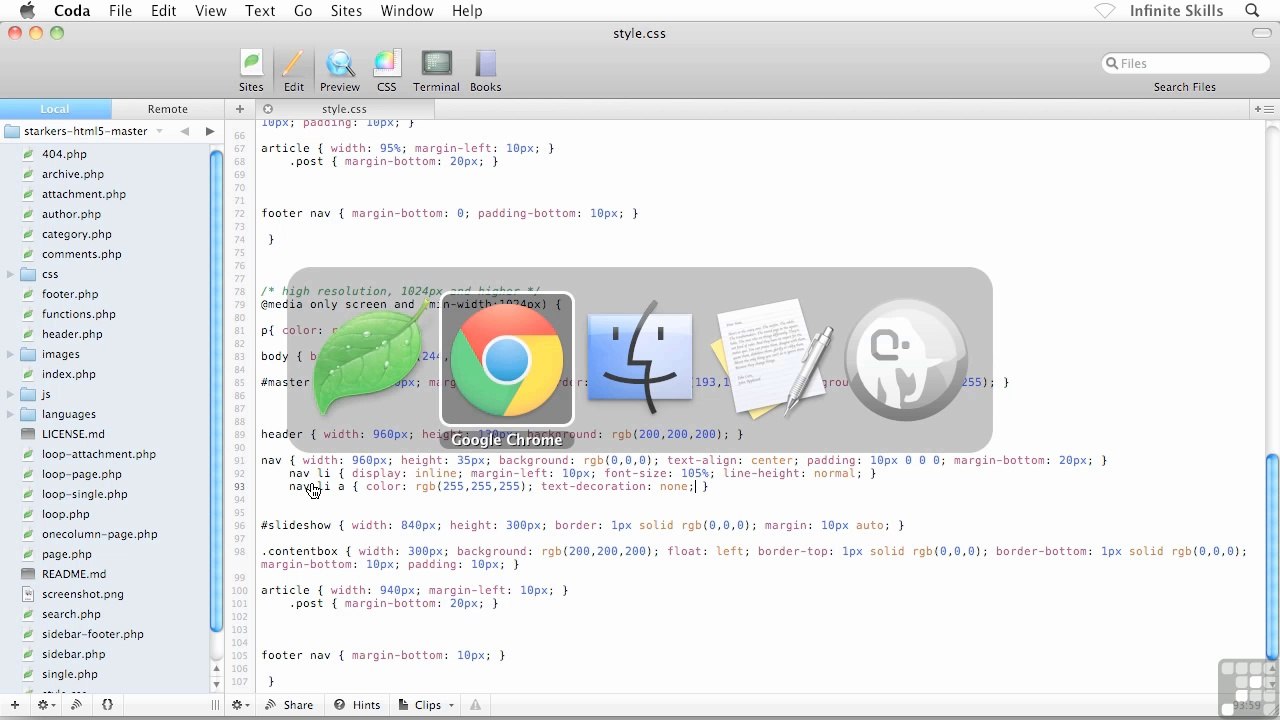
Task: Open the Sites menu in menu bar
Action: (x=346, y=11)
